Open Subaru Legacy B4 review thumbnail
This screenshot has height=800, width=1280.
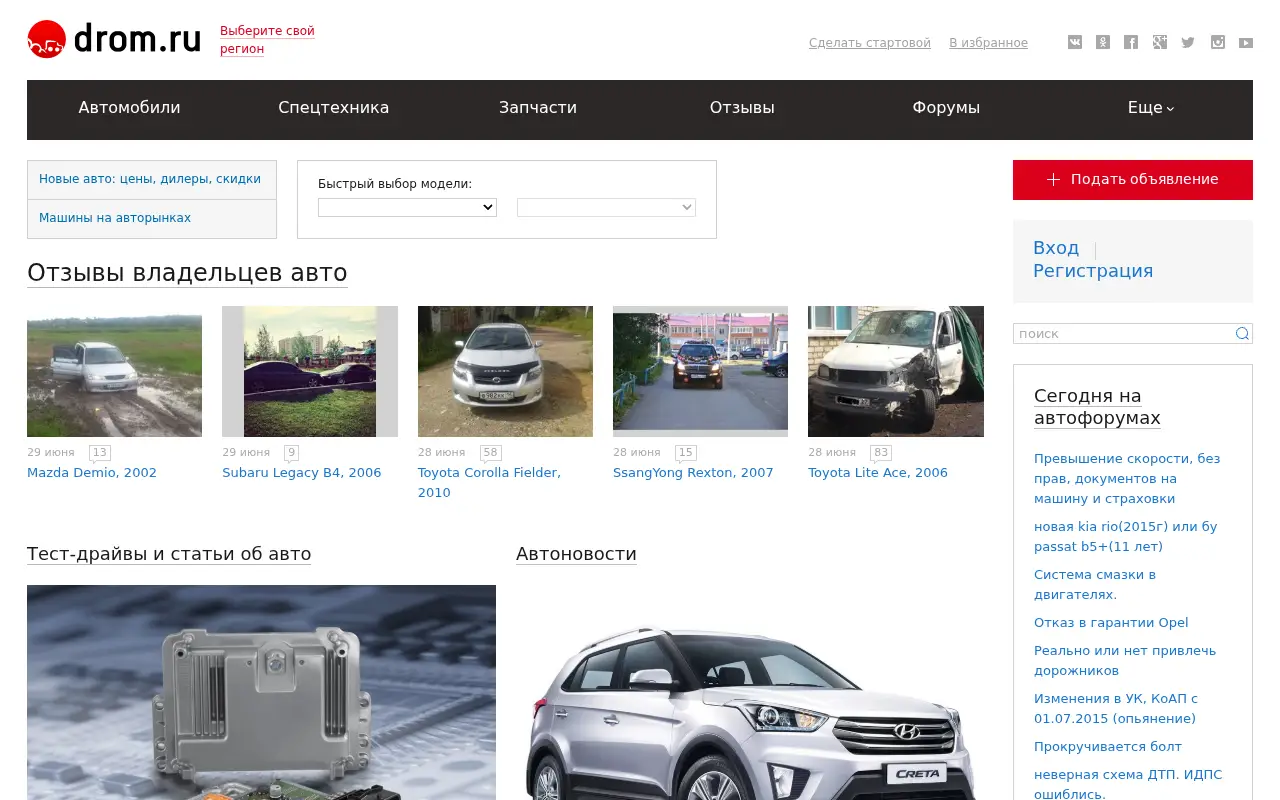coord(310,371)
